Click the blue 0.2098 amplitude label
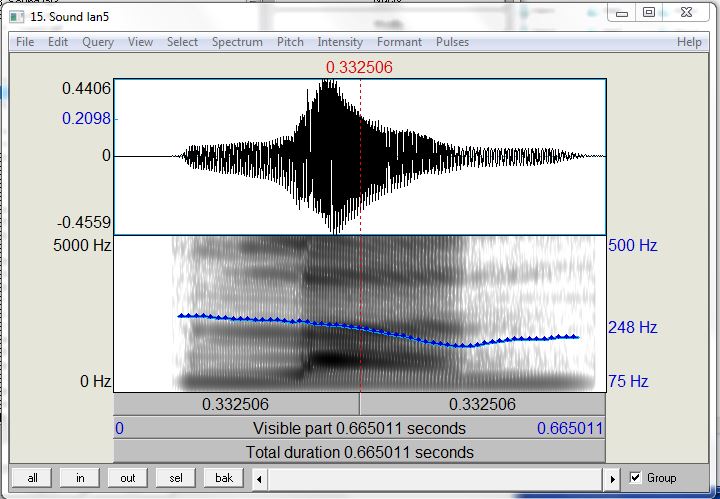This screenshot has height=499, width=720. [86, 118]
